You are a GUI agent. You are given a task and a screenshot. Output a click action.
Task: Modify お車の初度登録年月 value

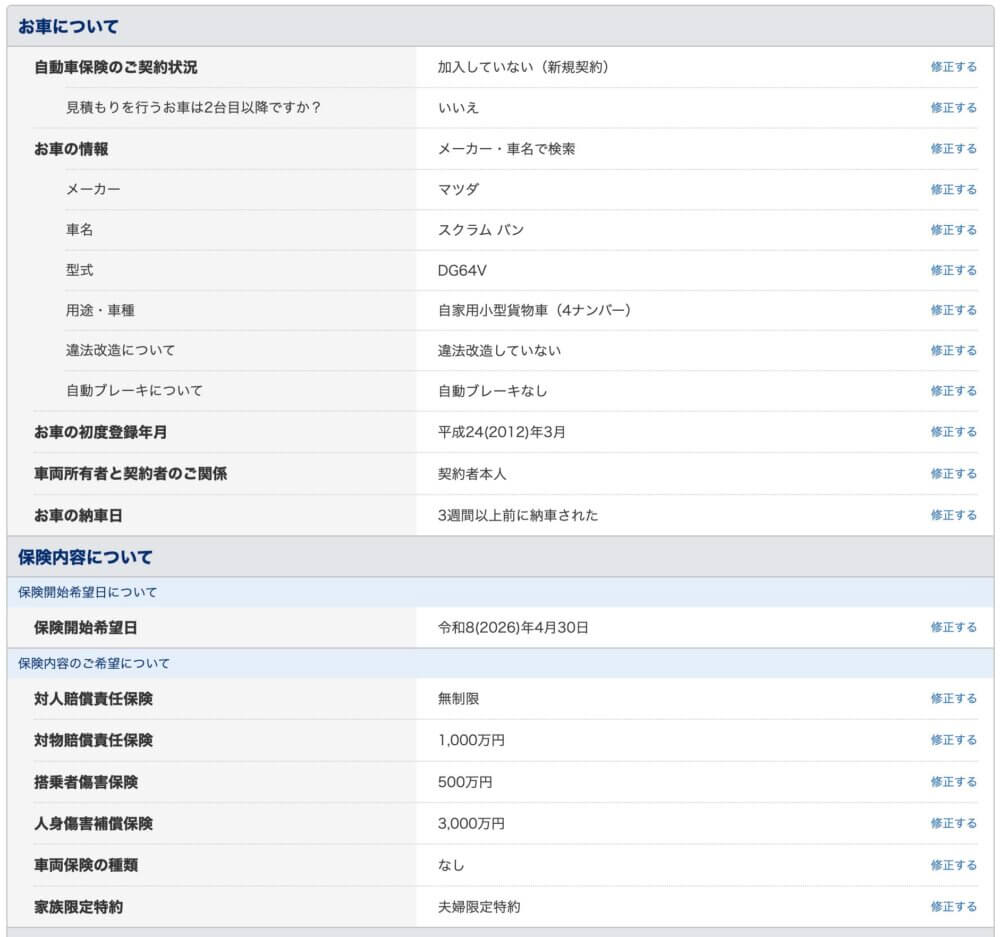[953, 432]
